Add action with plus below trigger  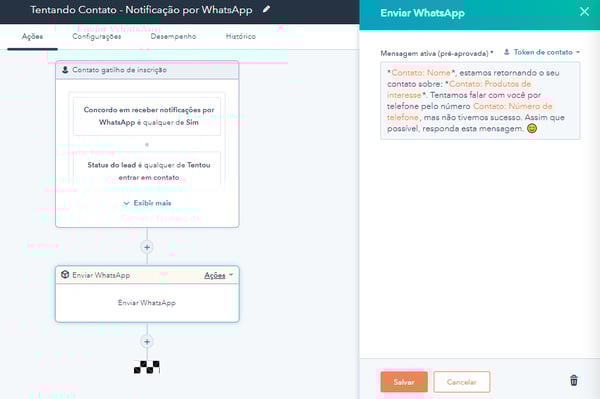coord(147,247)
